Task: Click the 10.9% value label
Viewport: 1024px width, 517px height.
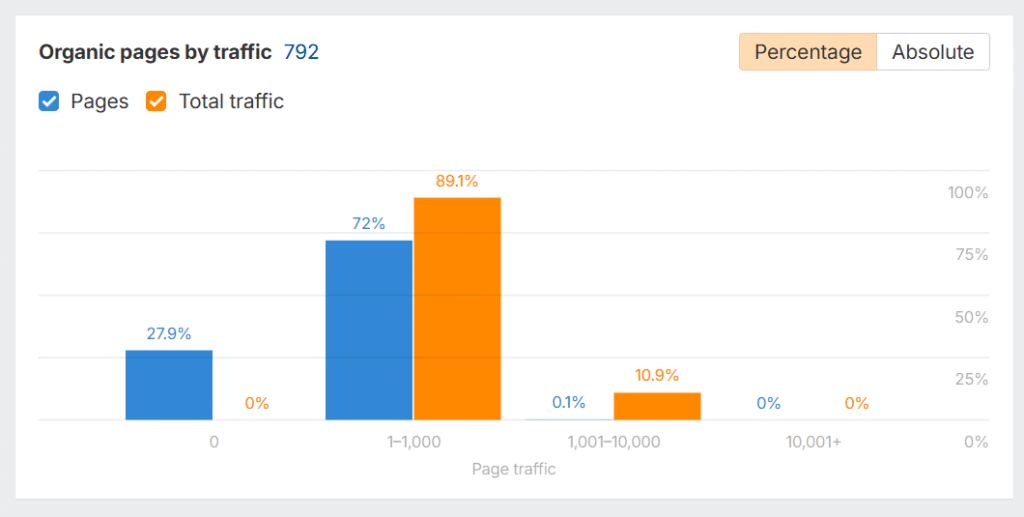Action: pos(657,376)
